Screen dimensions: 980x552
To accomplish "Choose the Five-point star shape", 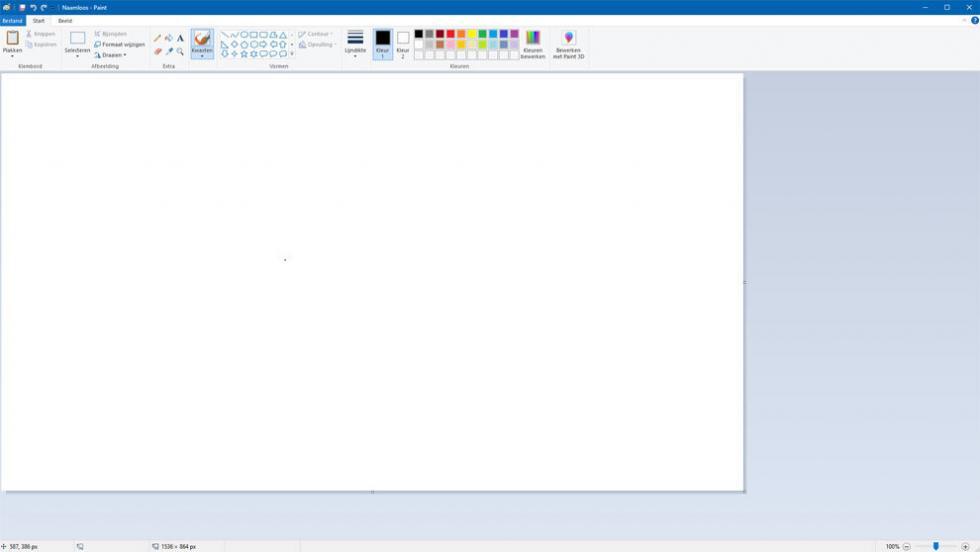I will tap(244, 54).
